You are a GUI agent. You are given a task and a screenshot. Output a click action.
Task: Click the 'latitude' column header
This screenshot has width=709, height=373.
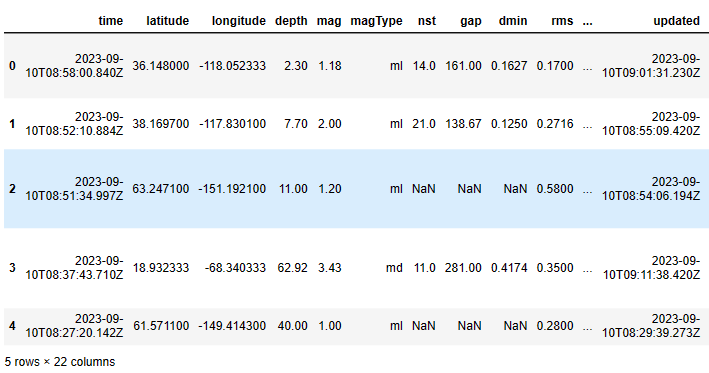click(x=167, y=21)
